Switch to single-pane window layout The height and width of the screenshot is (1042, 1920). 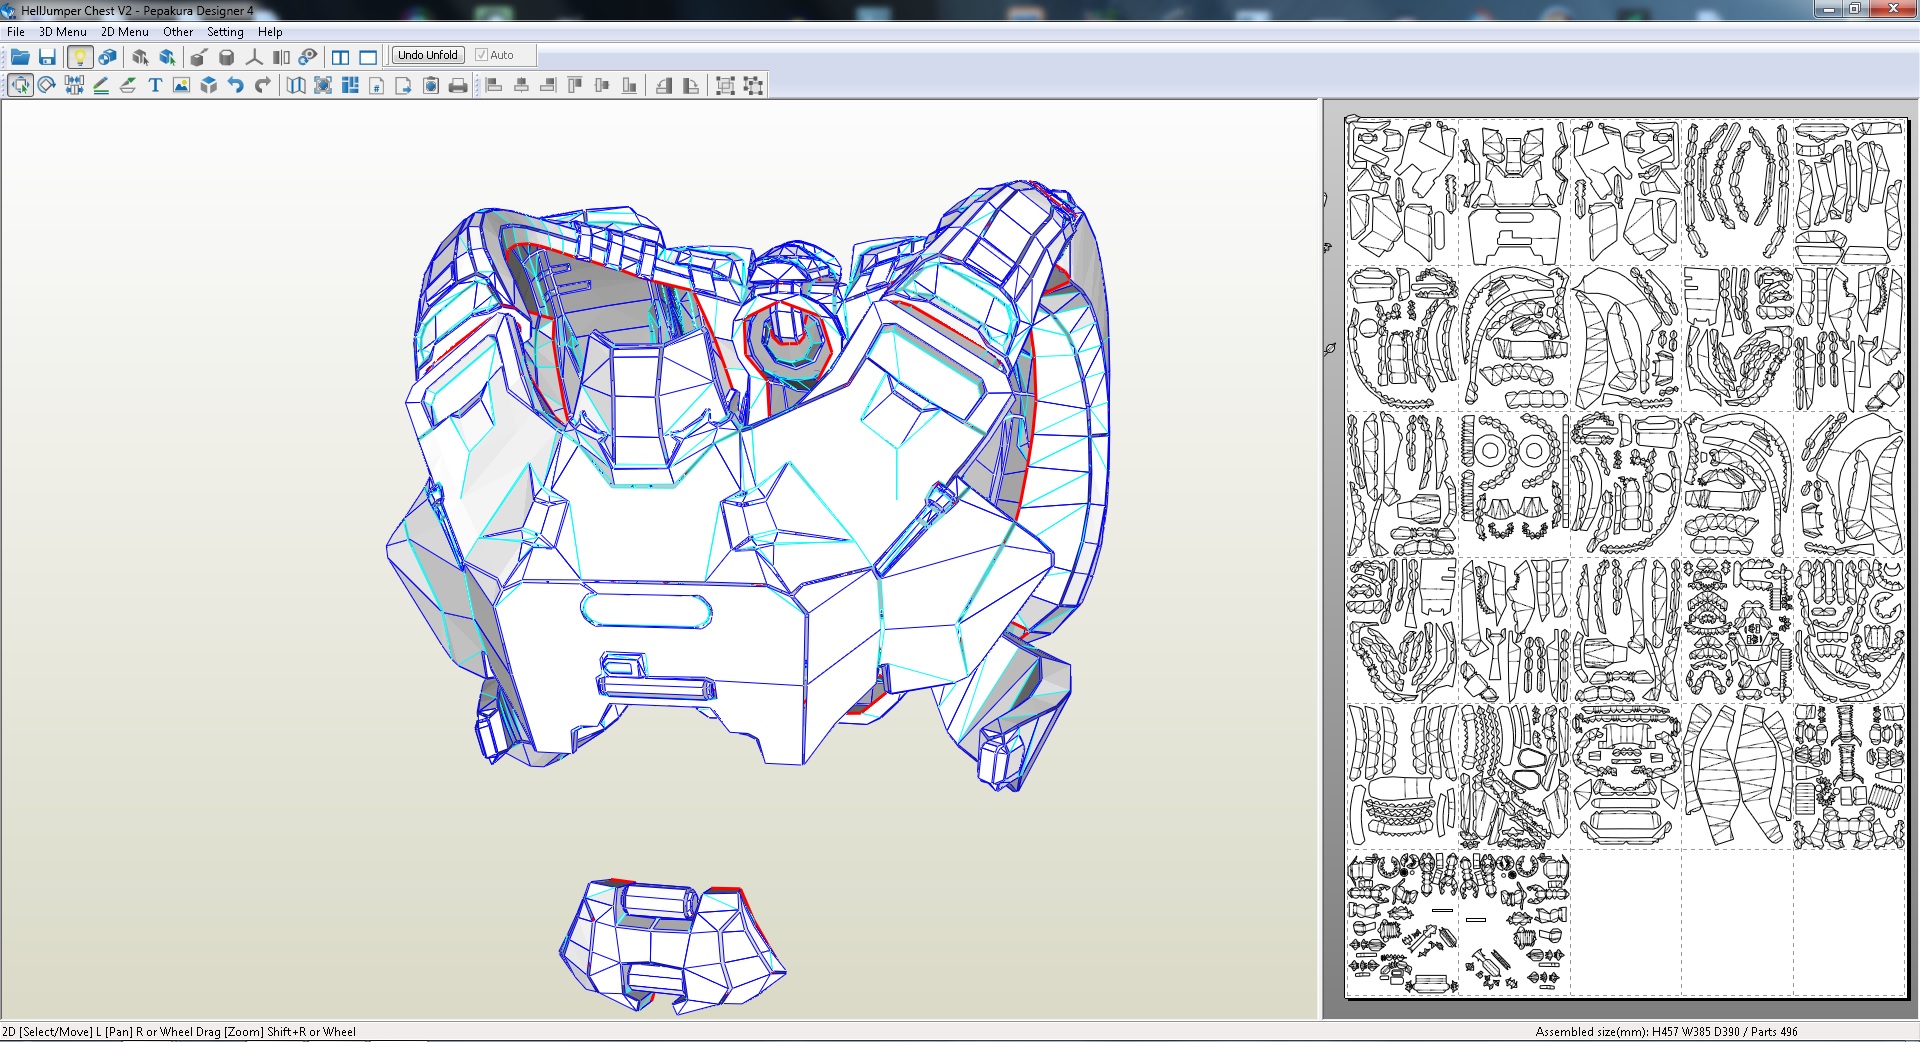coord(368,57)
